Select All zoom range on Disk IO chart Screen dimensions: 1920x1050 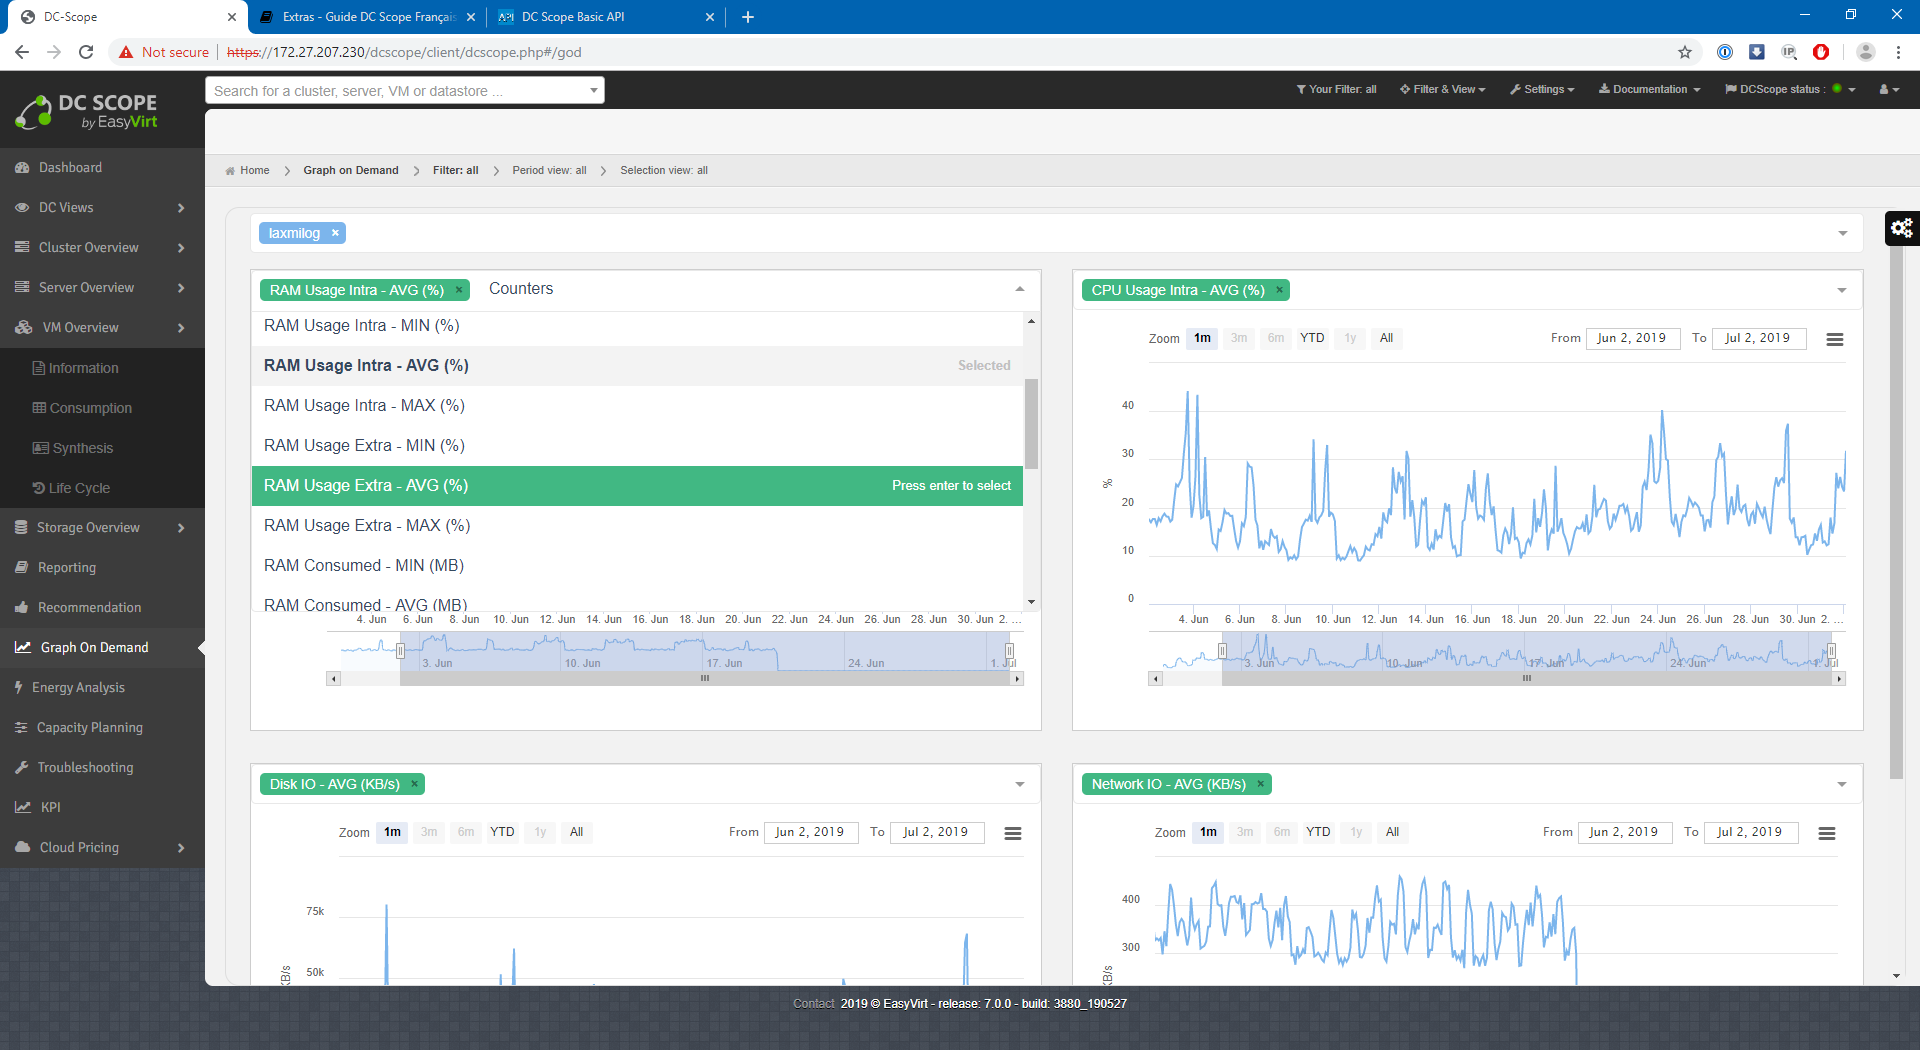pos(576,832)
